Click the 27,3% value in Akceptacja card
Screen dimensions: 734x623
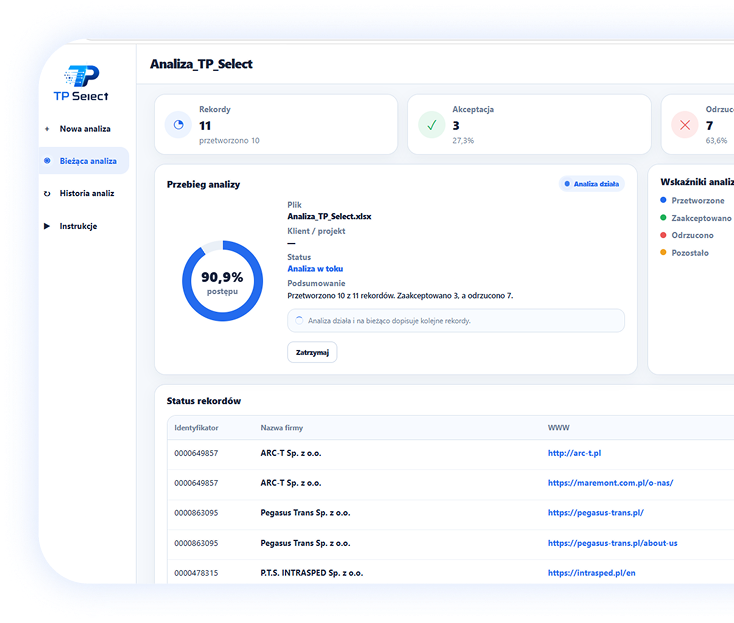coord(463,141)
